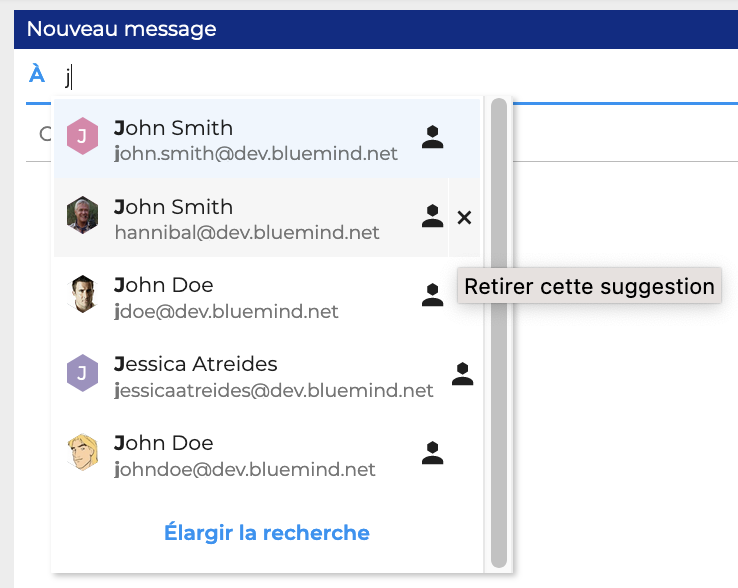
Task: Choose John Smith with the hannibal address
Action: (x=247, y=219)
